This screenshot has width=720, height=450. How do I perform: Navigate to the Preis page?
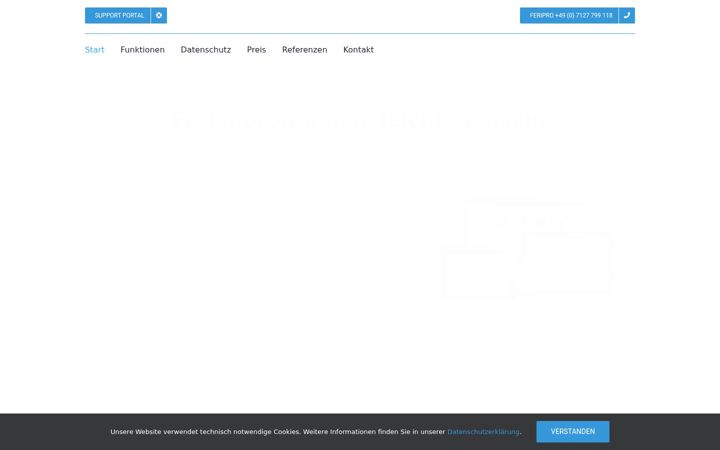256,50
